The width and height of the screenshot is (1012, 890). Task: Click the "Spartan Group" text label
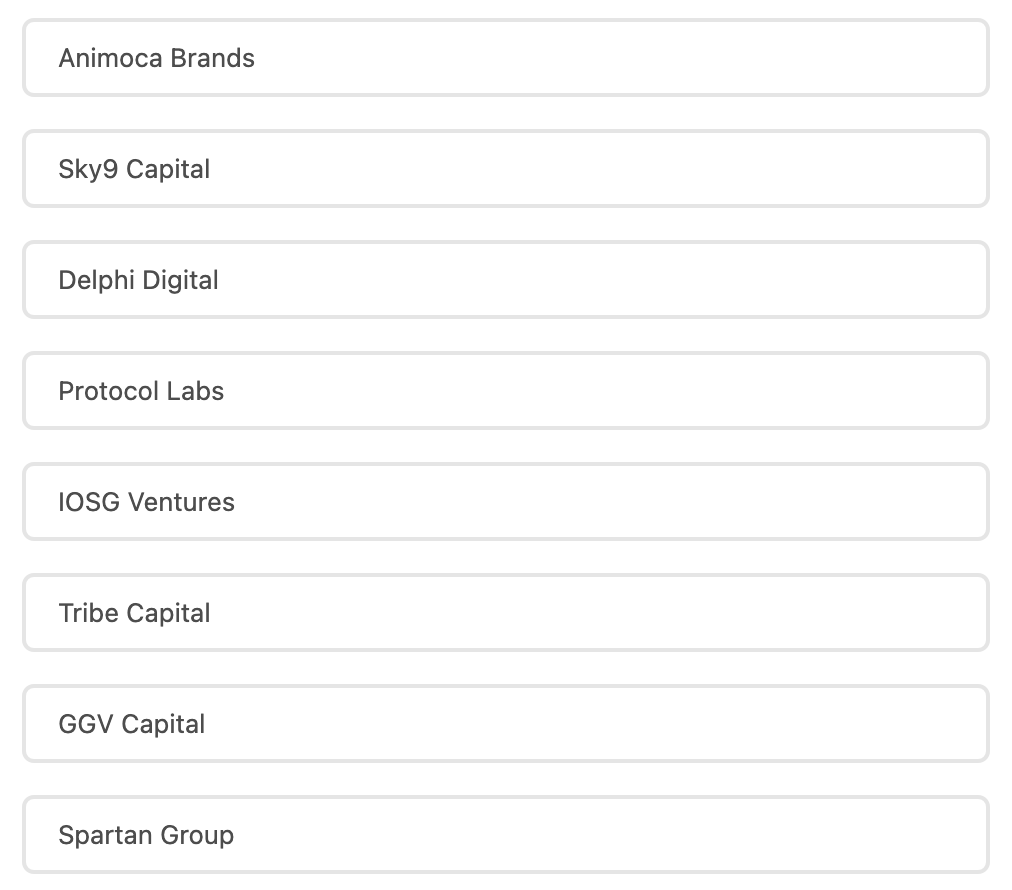point(146,835)
